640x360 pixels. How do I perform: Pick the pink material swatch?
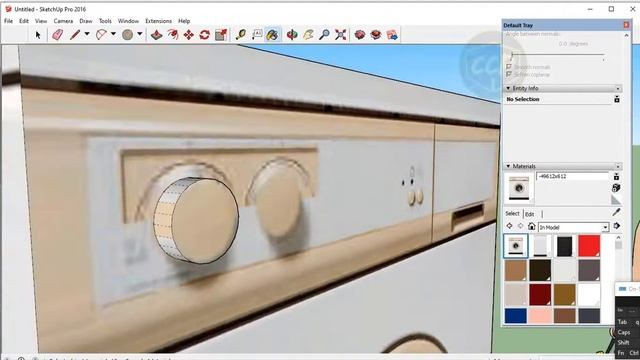540,316
